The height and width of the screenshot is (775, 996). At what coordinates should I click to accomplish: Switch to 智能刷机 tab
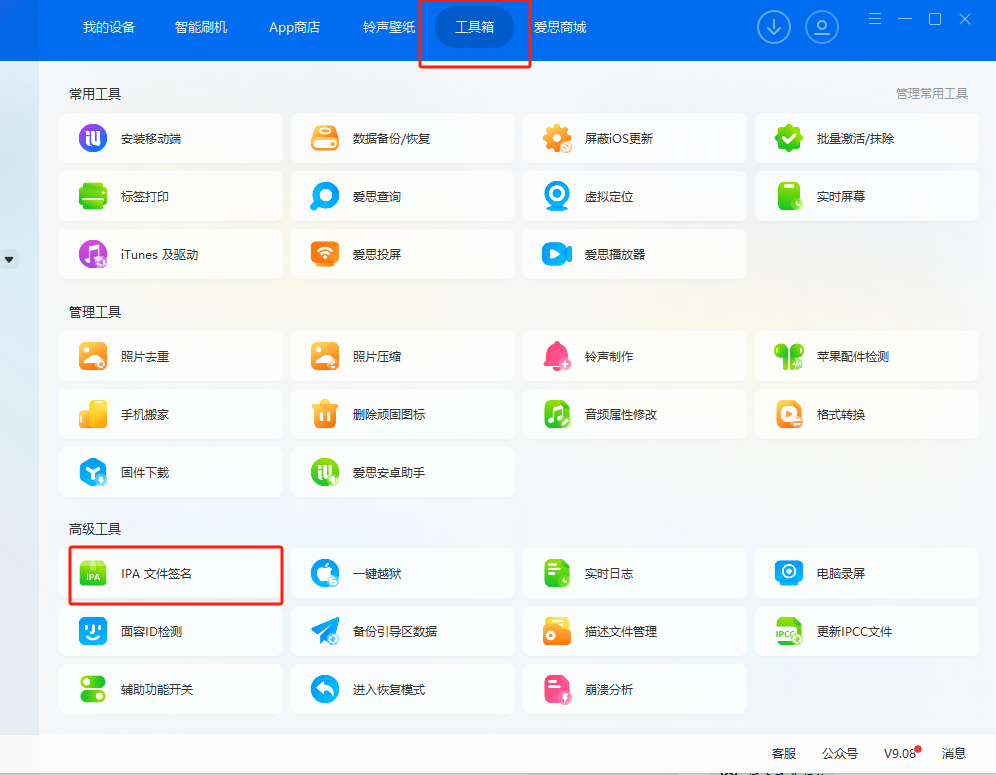tap(201, 27)
